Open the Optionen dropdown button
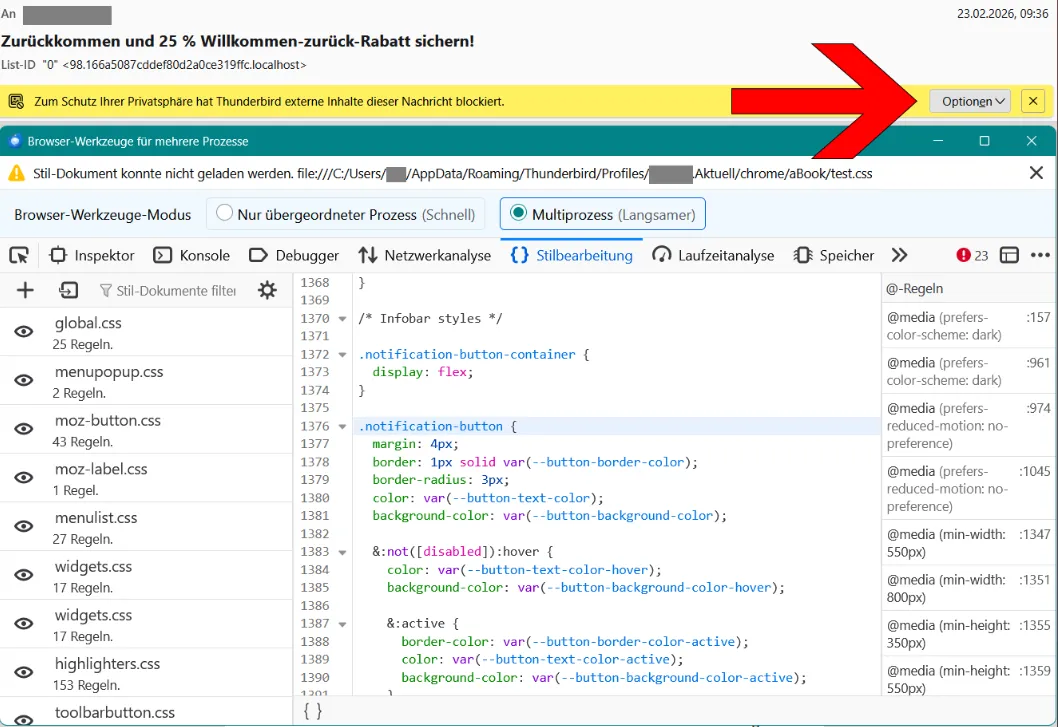The width and height of the screenshot is (1058, 727). pos(970,101)
